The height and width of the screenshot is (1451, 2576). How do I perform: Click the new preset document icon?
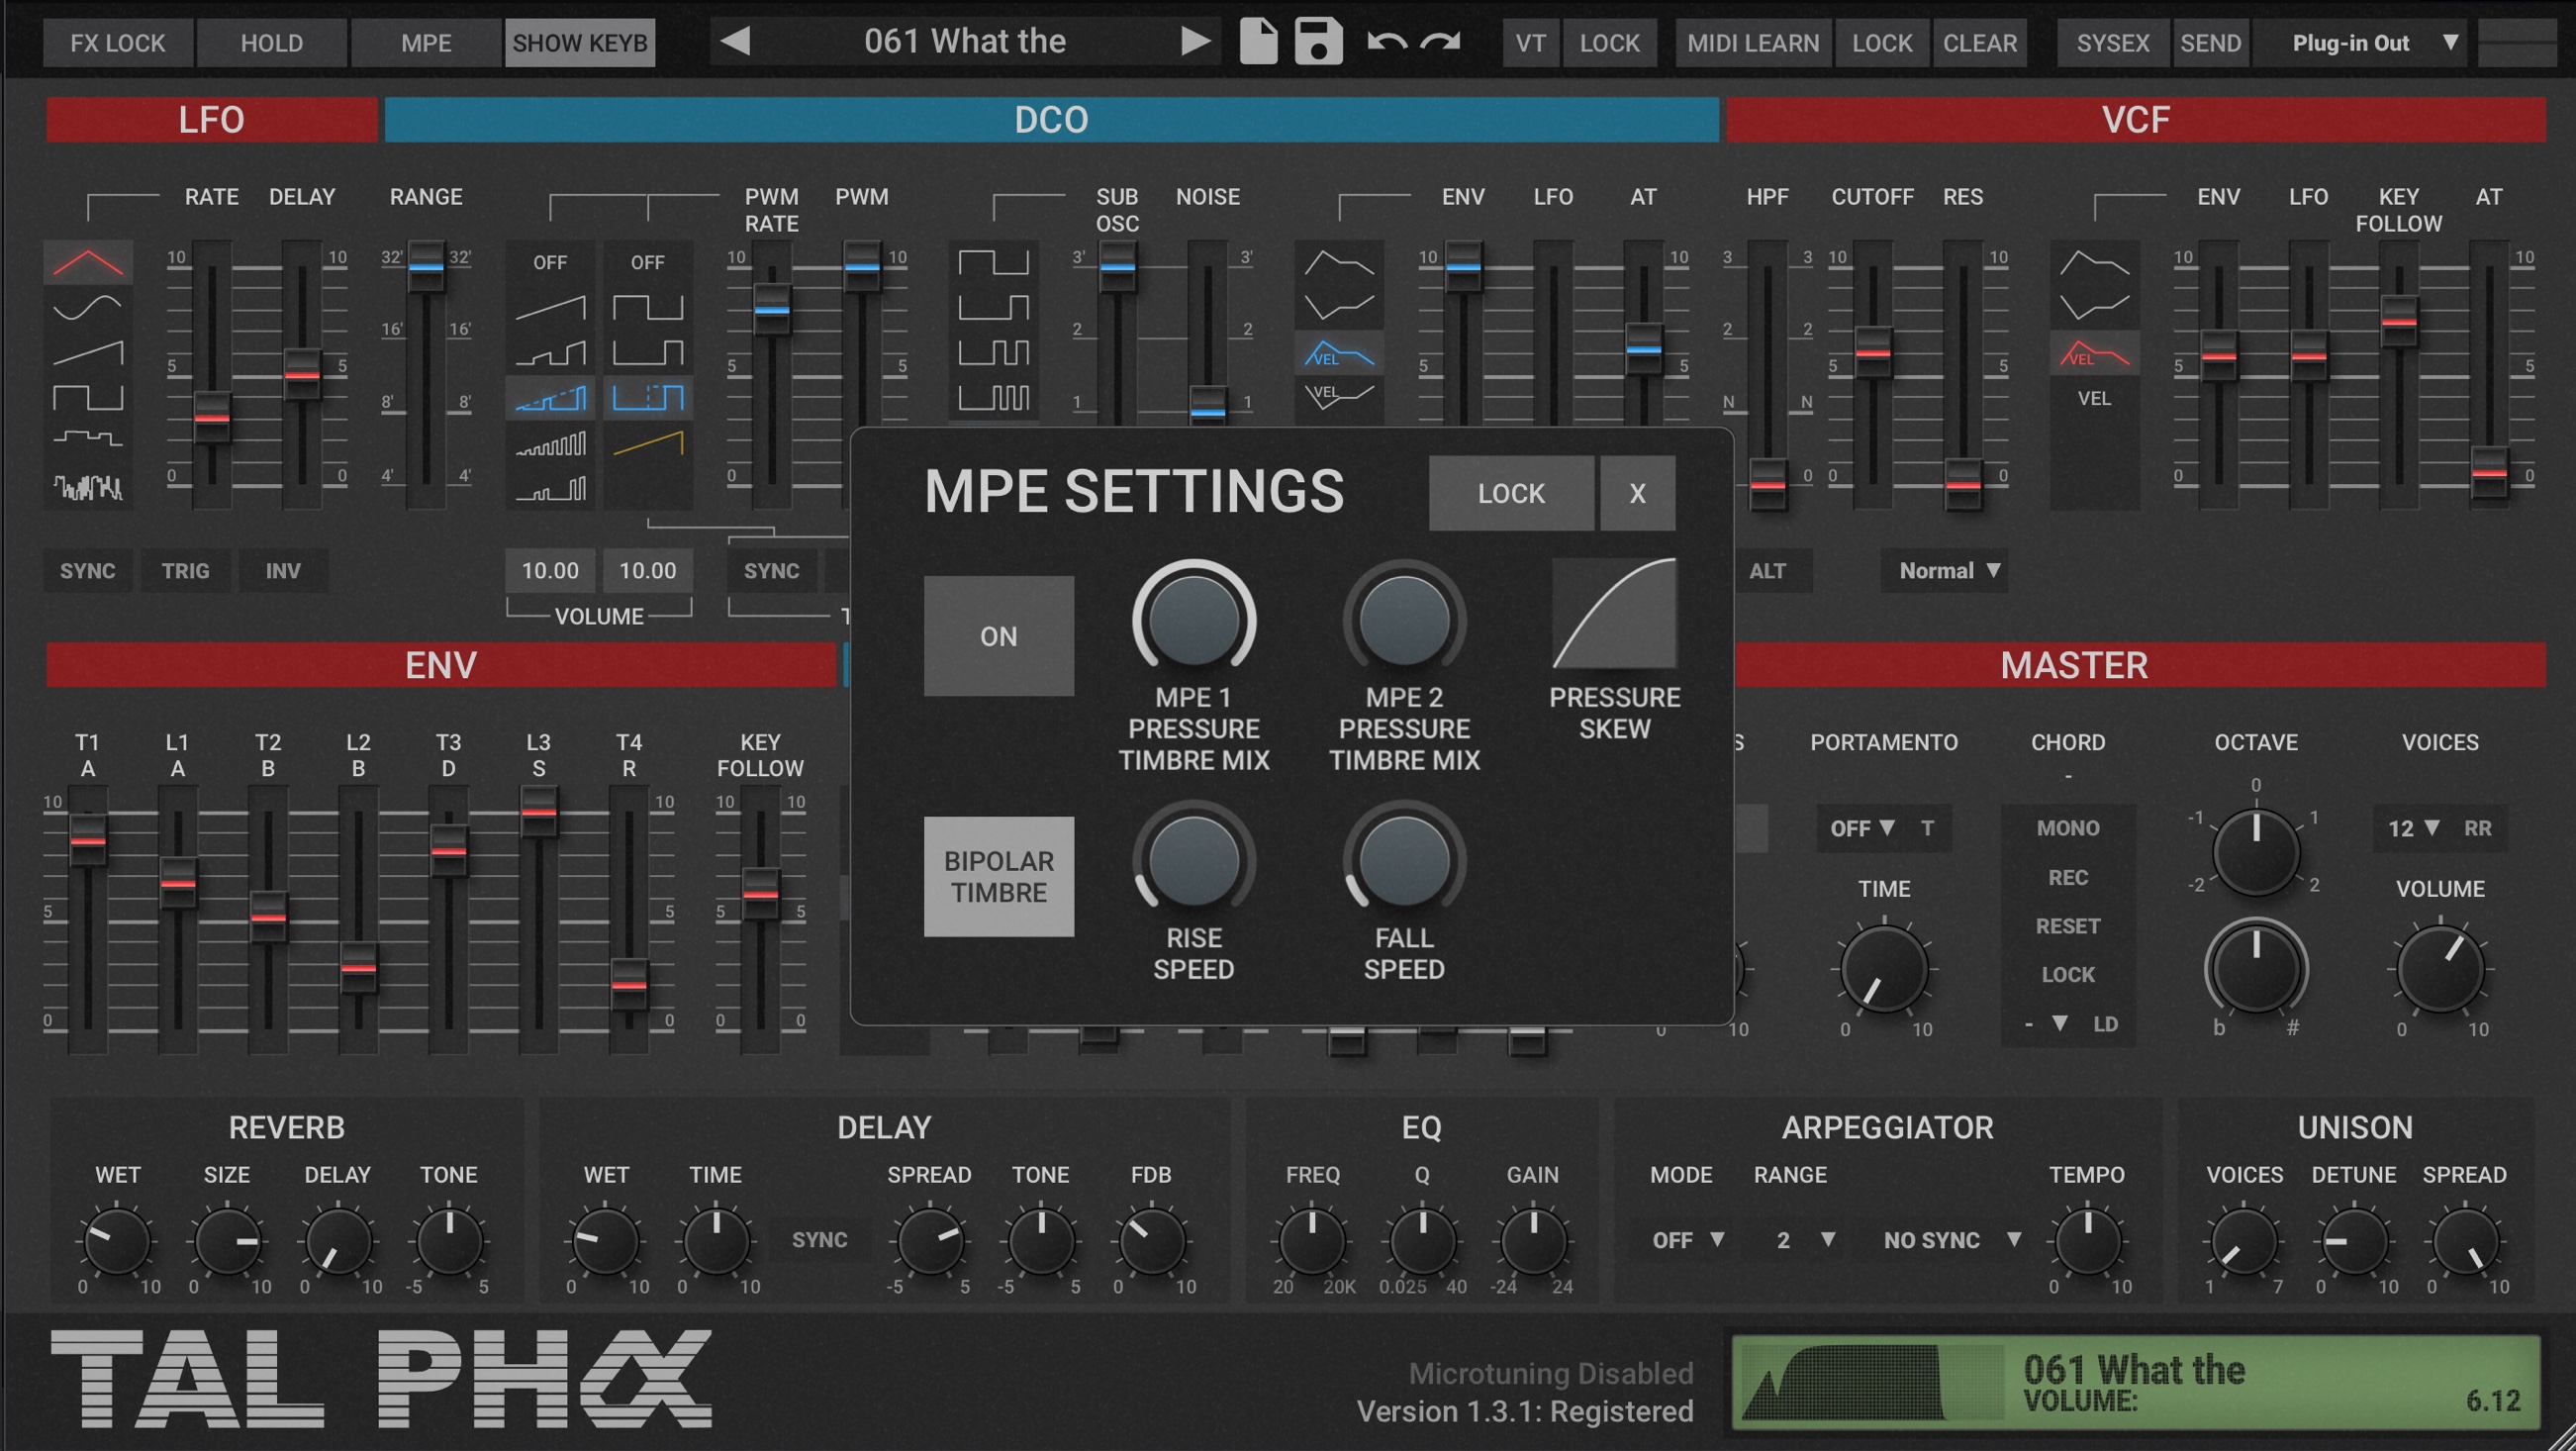click(1258, 42)
